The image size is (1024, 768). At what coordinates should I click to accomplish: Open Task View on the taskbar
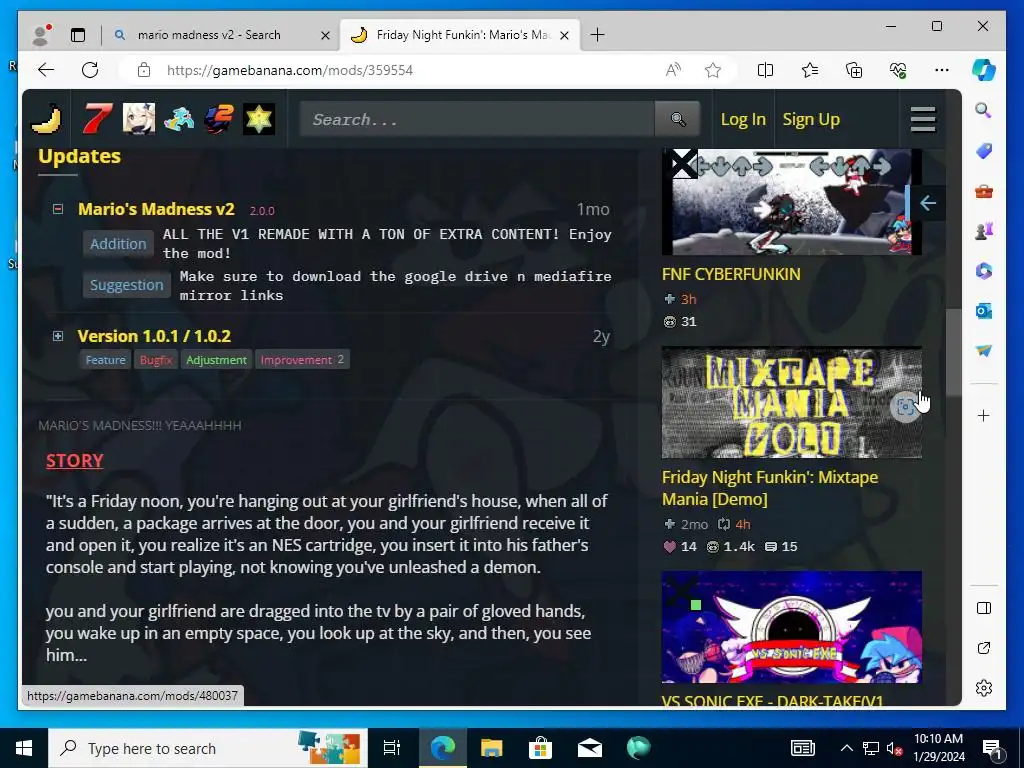(x=392, y=748)
